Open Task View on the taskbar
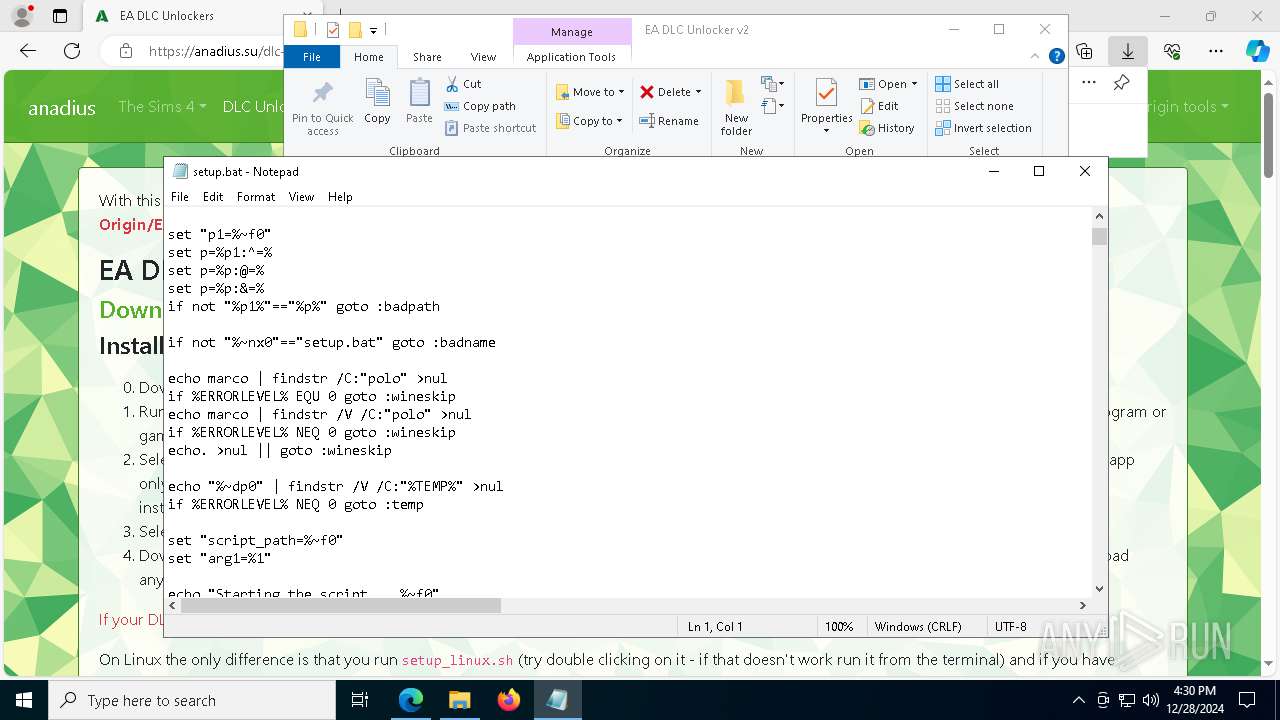 point(361,700)
